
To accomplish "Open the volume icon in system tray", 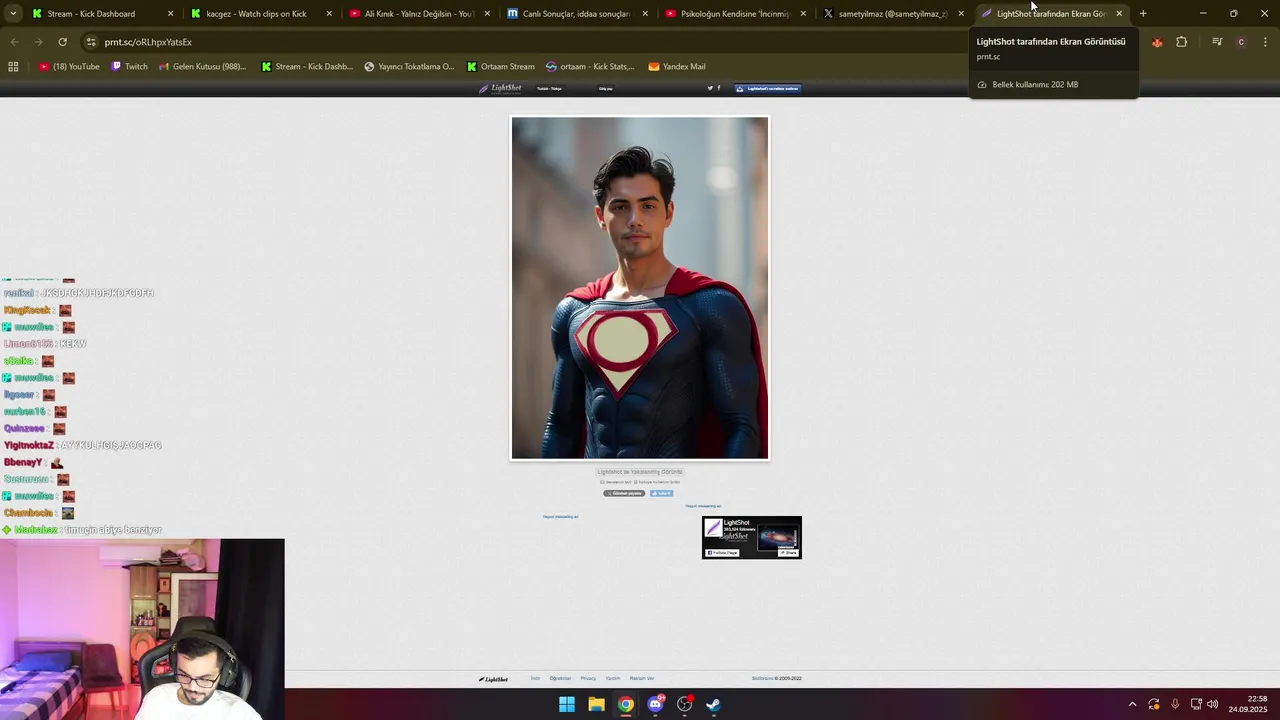I will click(1213, 704).
